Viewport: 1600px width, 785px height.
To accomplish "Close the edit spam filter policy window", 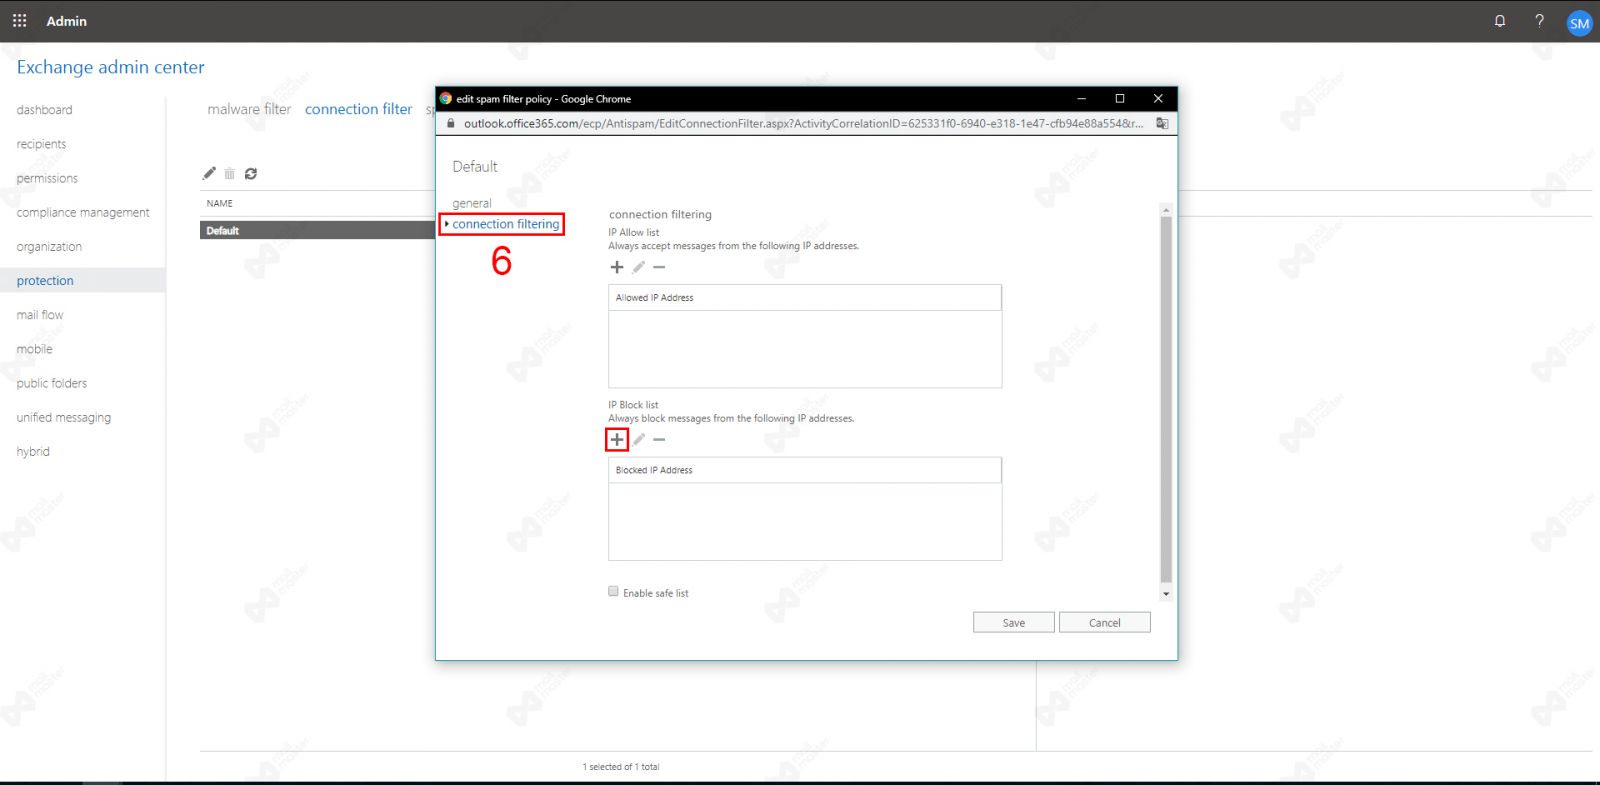I will coord(1158,98).
